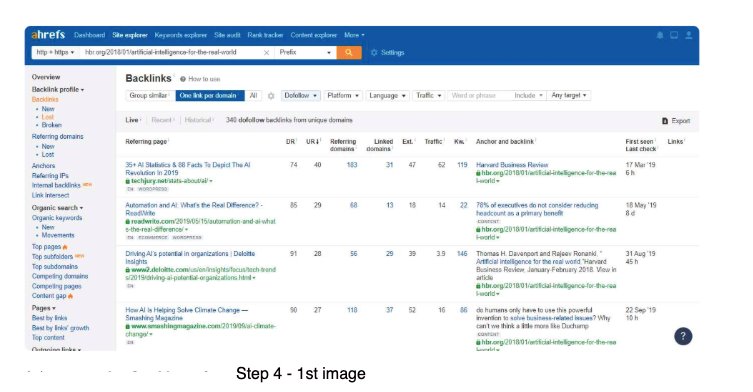Click the ahrefs logo
This screenshot has width=753, height=392.
(x=48, y=35)
